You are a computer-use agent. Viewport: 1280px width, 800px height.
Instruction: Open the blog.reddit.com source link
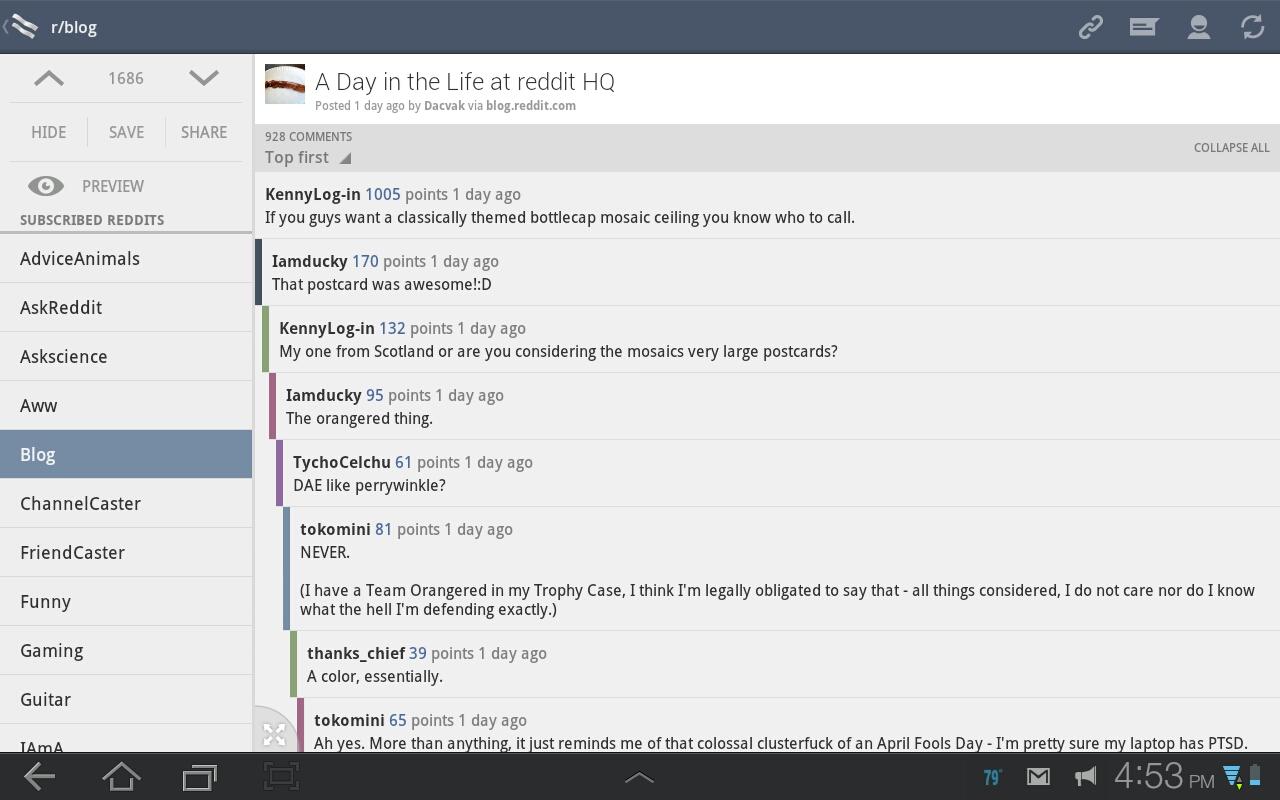click(530, 106)
